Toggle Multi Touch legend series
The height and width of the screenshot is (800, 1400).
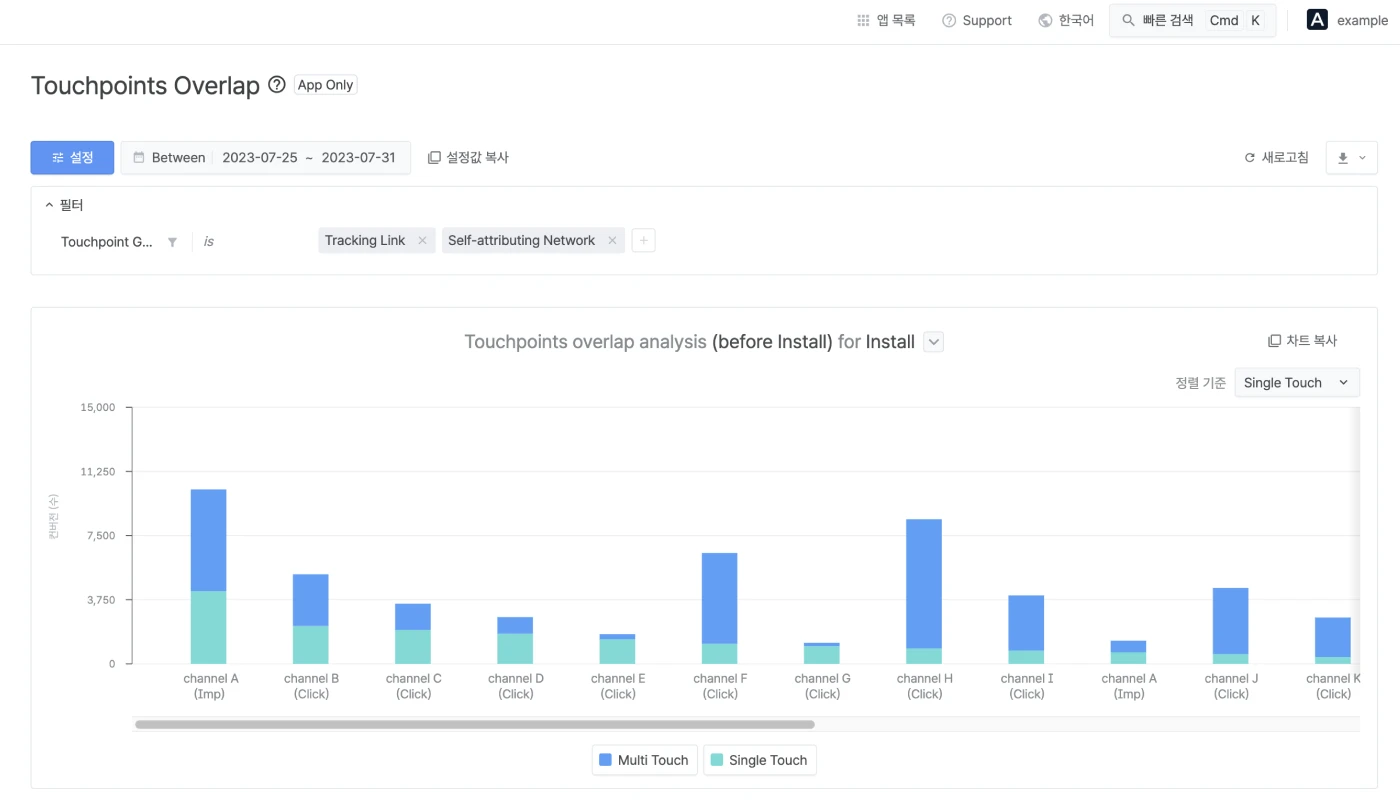coord(644,760)
